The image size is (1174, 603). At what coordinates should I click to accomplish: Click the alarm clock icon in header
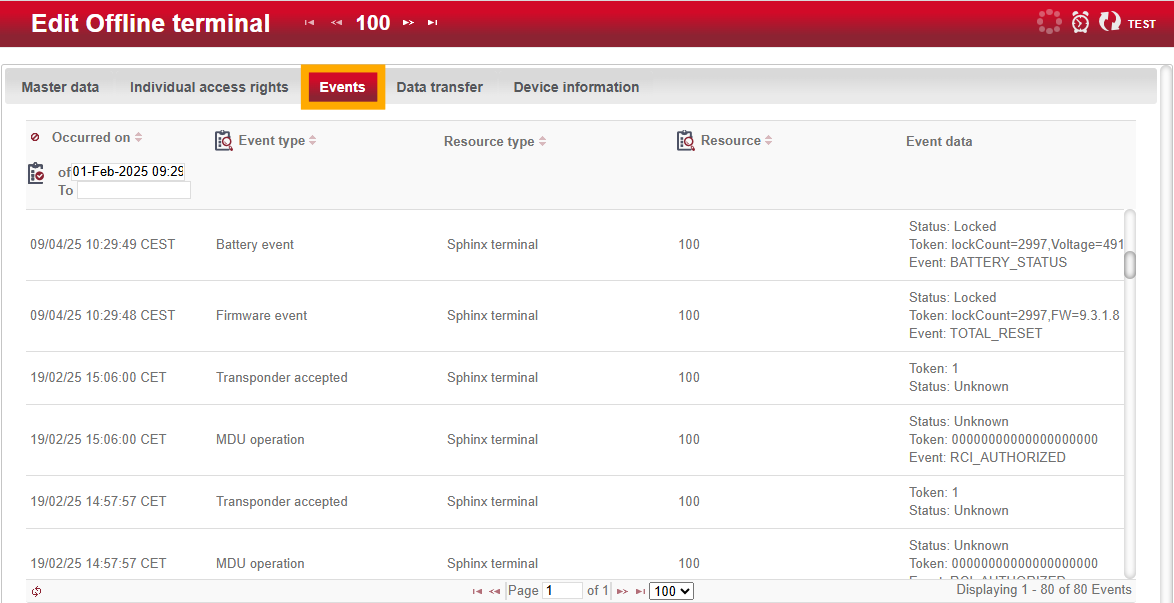(x=1080, y=23)
